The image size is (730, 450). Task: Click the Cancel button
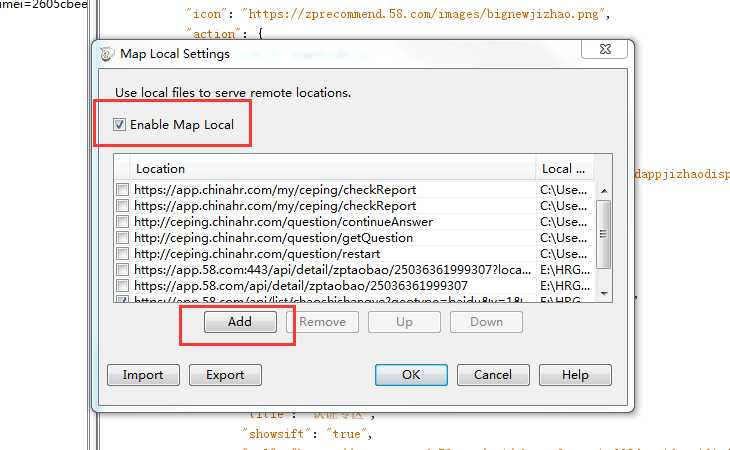[x=493, y=375]
